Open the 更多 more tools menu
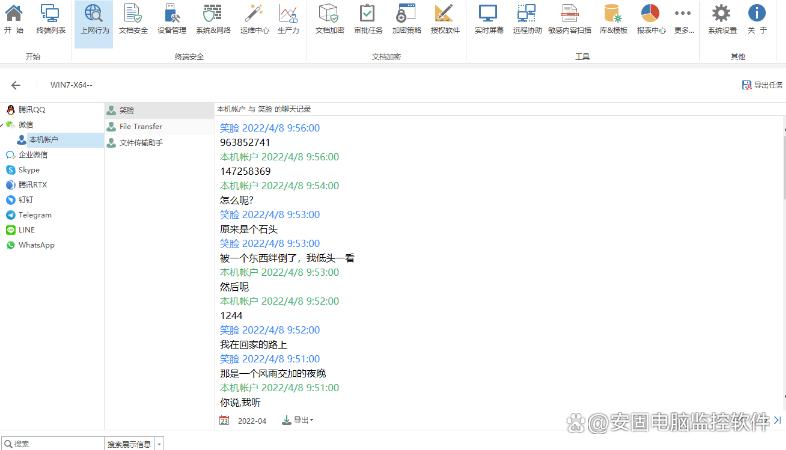This screenshot has height=450, width=786. [683, 19]
